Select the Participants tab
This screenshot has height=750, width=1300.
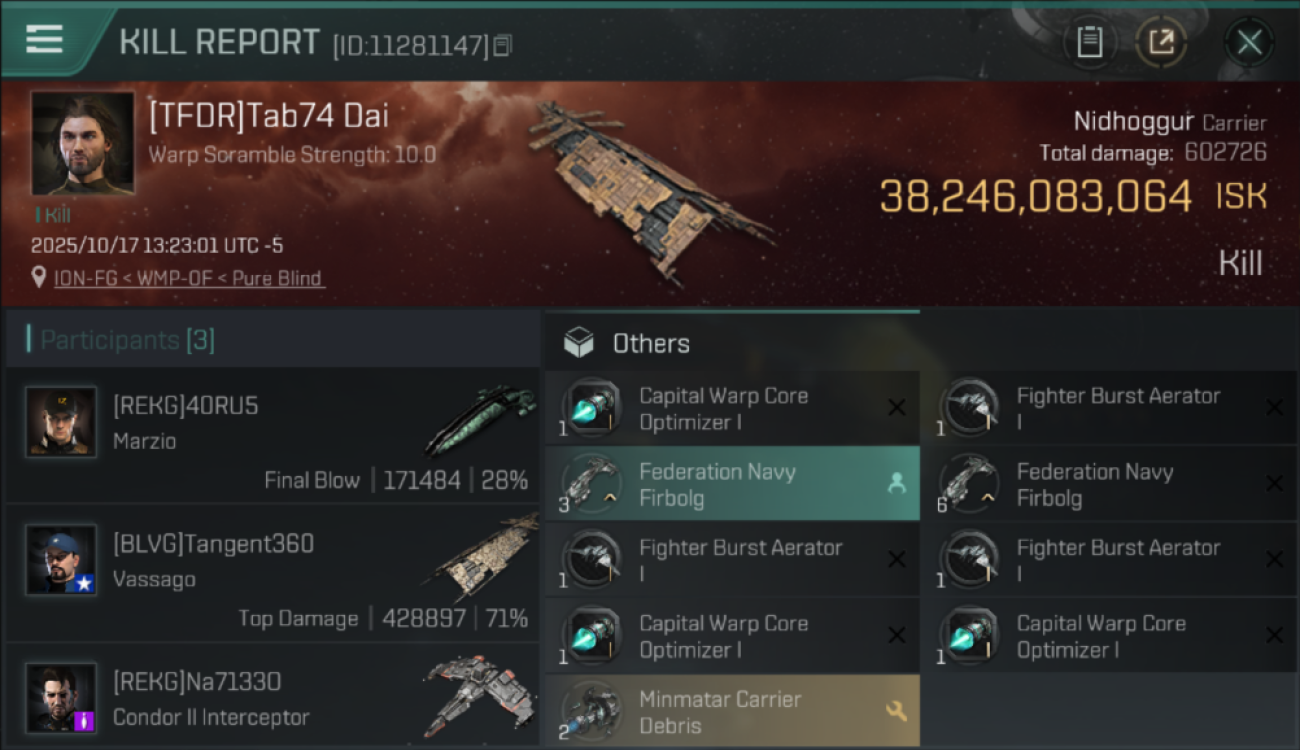127,340
